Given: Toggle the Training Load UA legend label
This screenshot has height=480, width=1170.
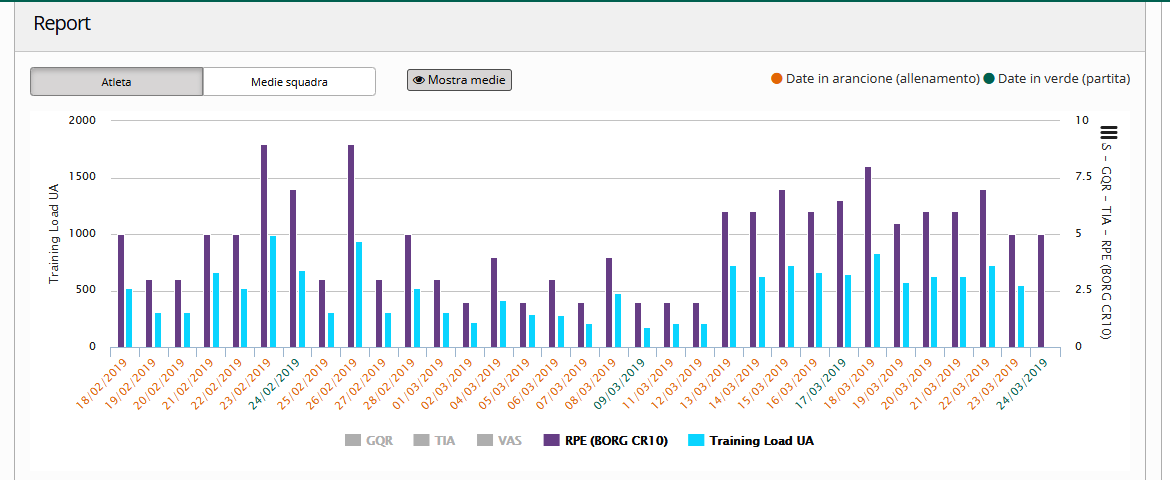Looking at the screenshot, I should point(760,440).
